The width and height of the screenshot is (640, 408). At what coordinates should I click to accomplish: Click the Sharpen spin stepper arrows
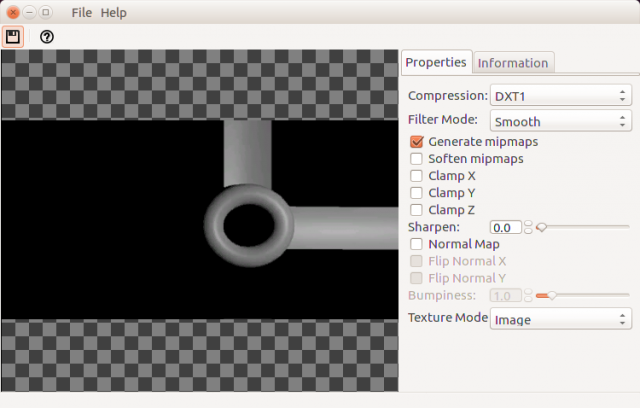pos(528,228)
